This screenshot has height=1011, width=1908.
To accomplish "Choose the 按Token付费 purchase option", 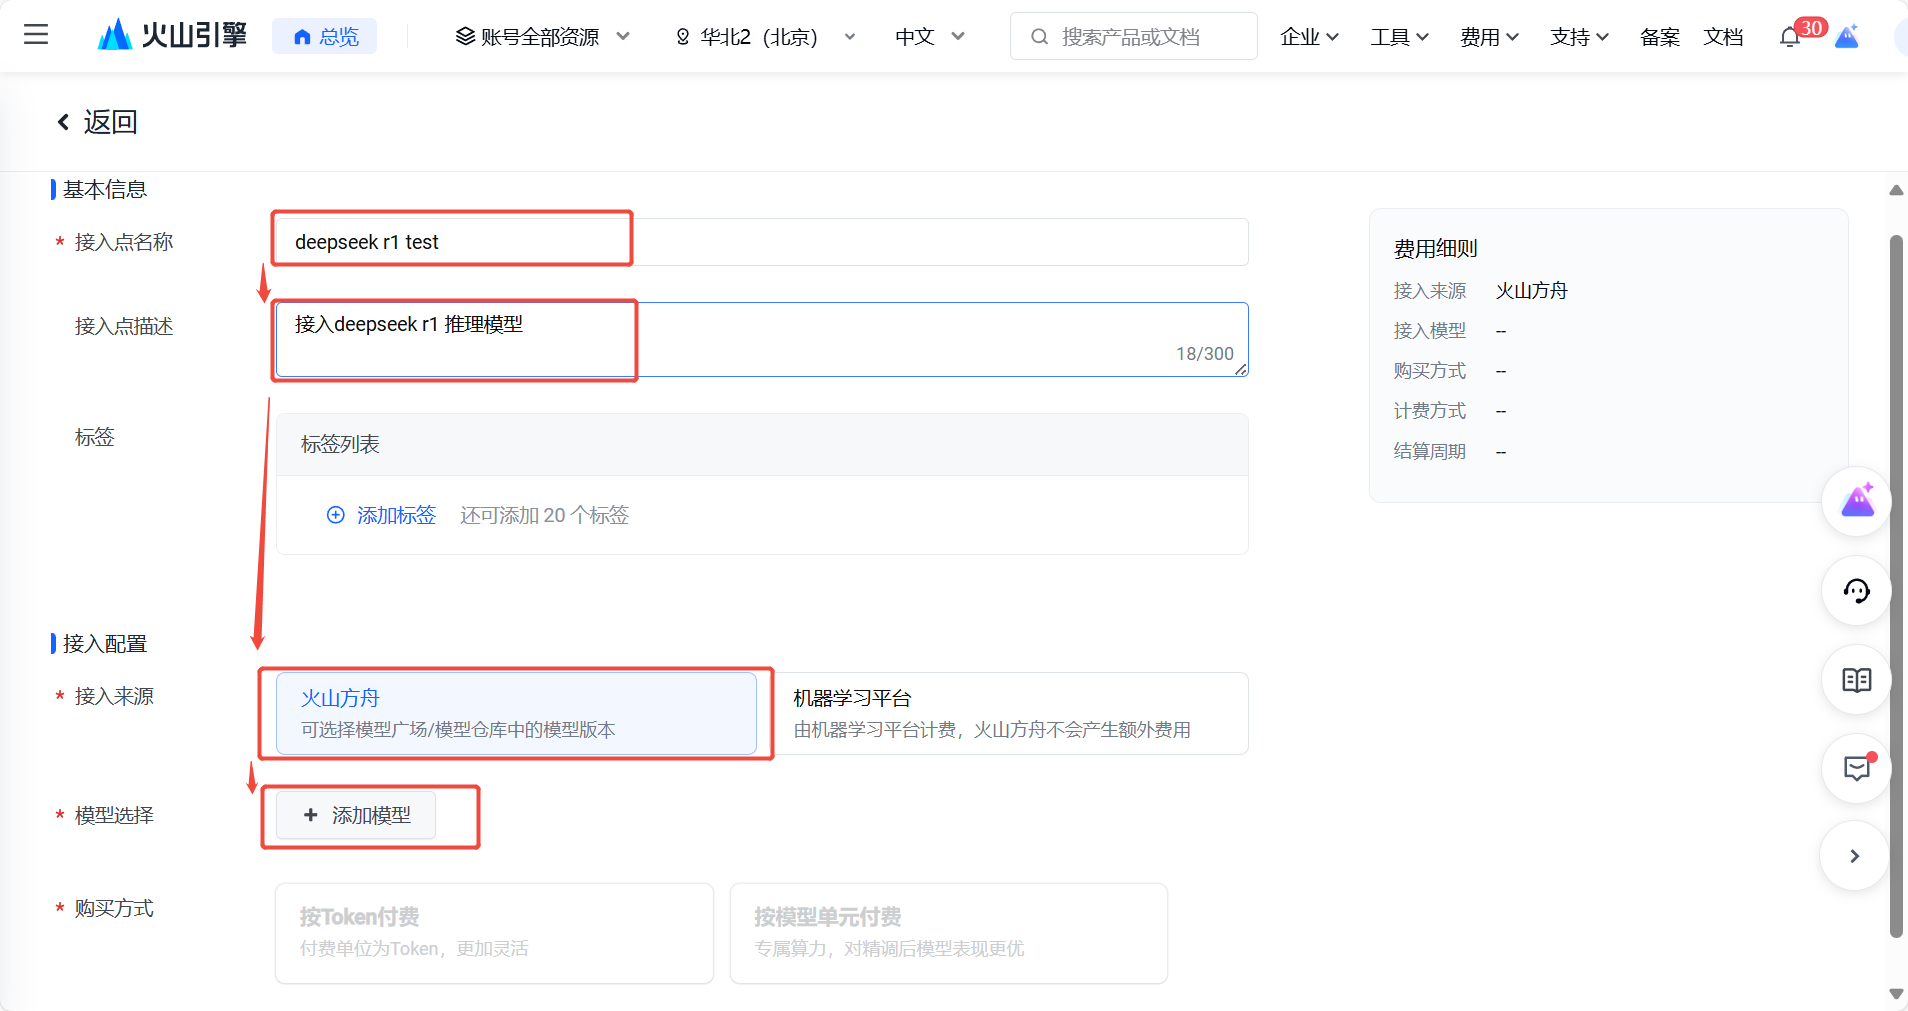I will point(494,933).
